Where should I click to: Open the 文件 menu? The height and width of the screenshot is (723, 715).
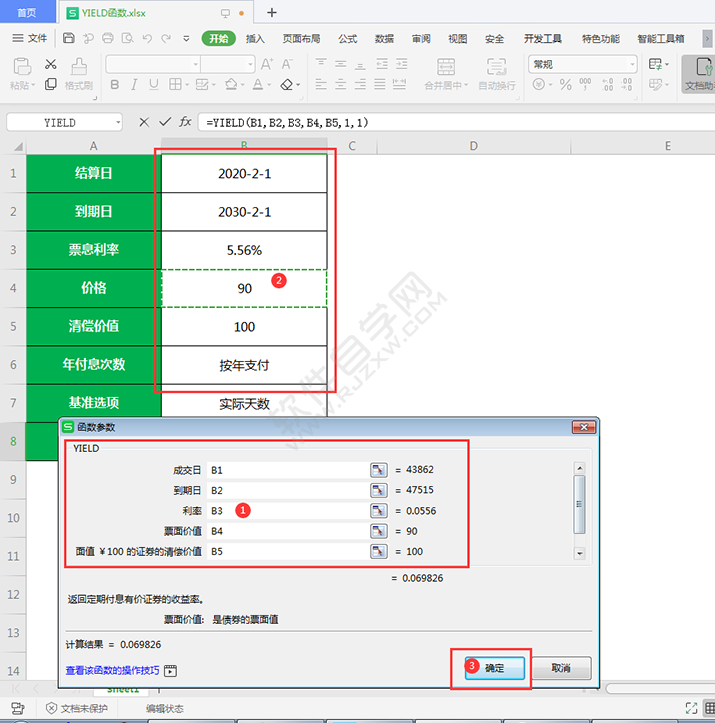30,38
